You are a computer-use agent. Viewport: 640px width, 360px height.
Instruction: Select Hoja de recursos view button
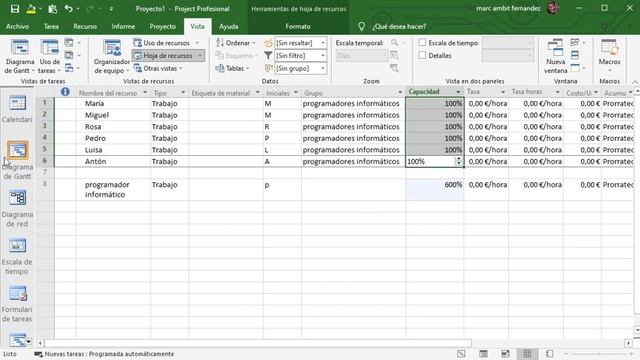168,56
